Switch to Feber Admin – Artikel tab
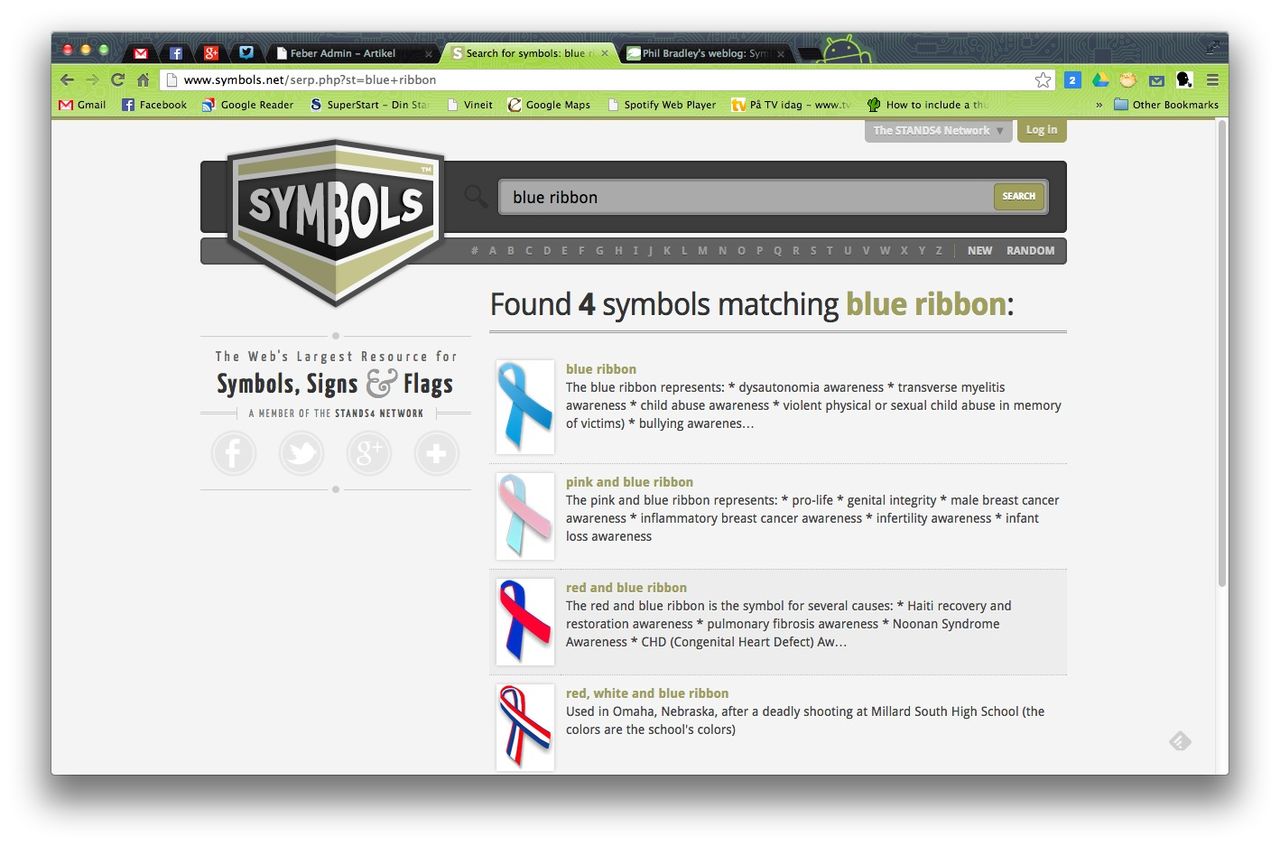Screen dimensions: 1280x846 (x=352, y=53)
